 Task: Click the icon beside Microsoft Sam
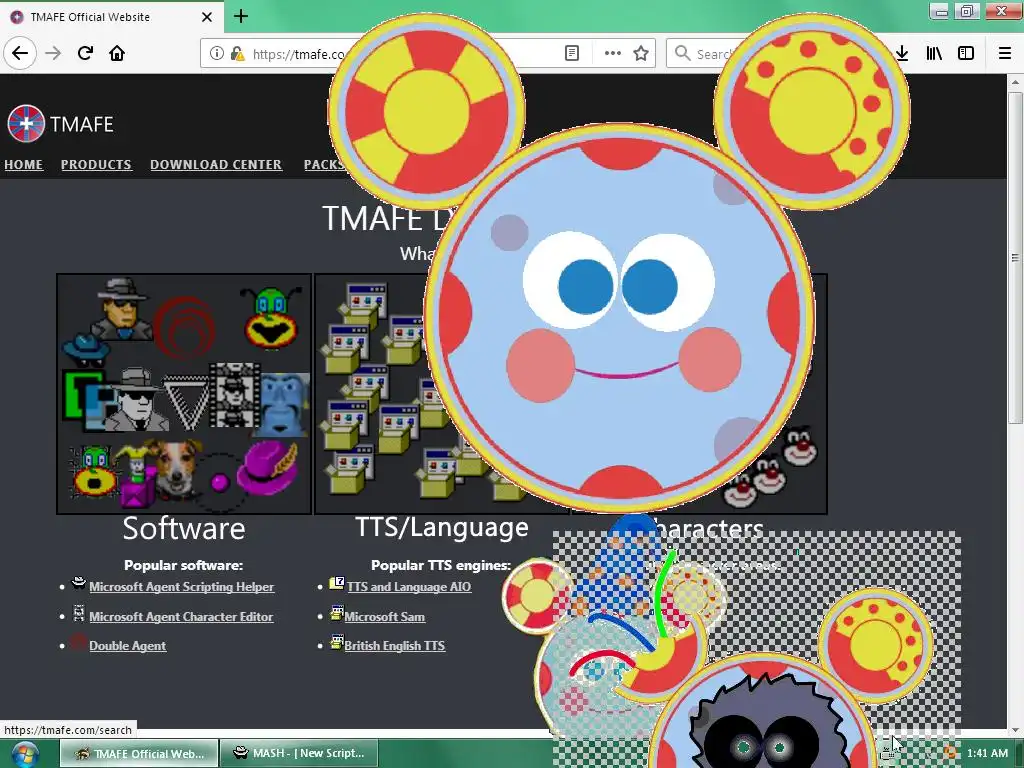click(337, 613)
